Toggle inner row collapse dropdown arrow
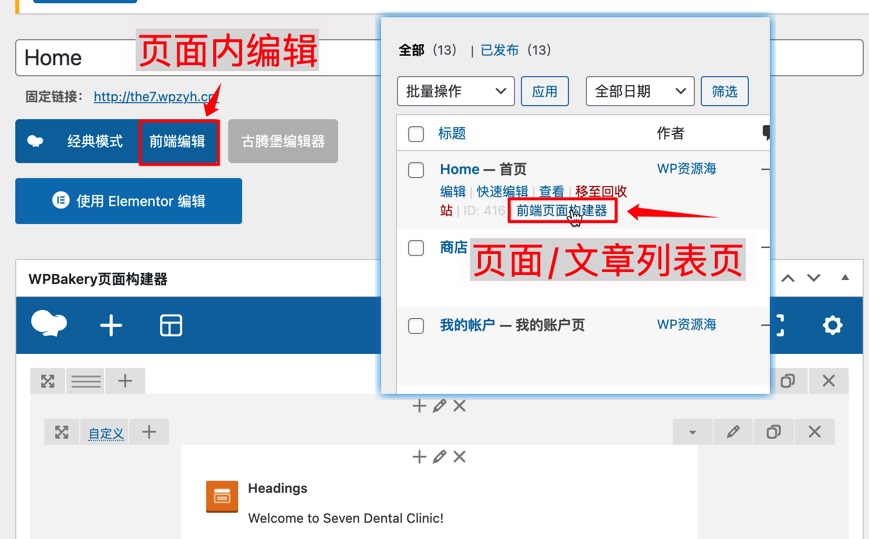Viewport: 869px width, 539px height. pos(692,432)
